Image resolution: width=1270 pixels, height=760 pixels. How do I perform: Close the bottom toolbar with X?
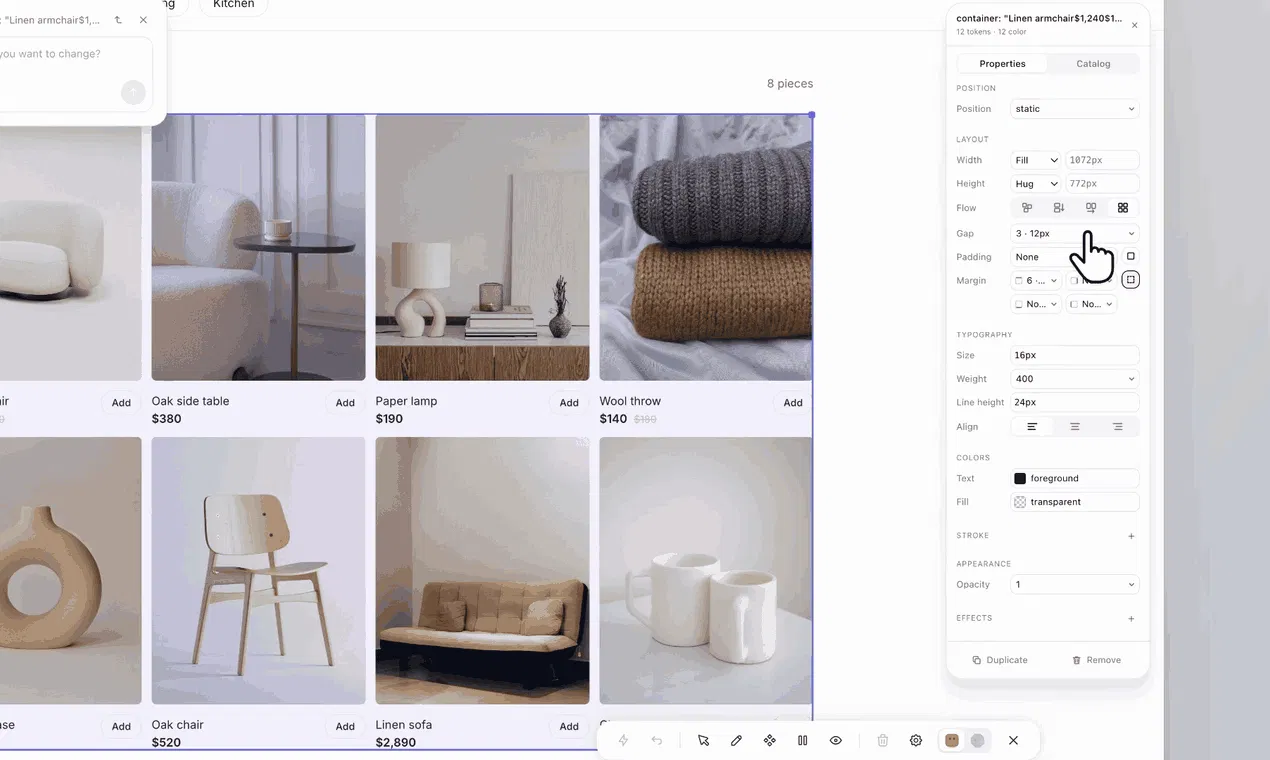1013,741
